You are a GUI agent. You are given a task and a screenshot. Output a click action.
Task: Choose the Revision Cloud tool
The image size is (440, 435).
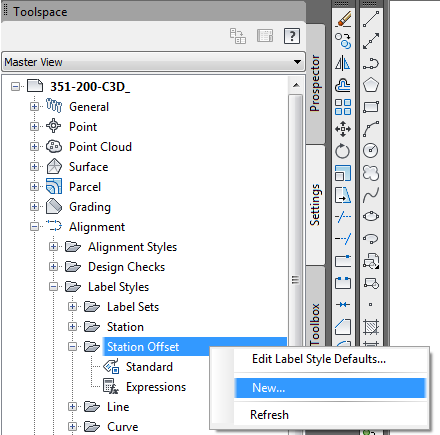point(371,173)
